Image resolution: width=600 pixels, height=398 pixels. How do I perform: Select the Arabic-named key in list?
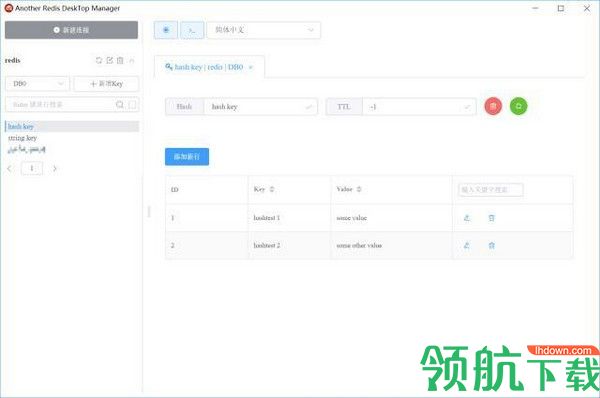[26, 149]
